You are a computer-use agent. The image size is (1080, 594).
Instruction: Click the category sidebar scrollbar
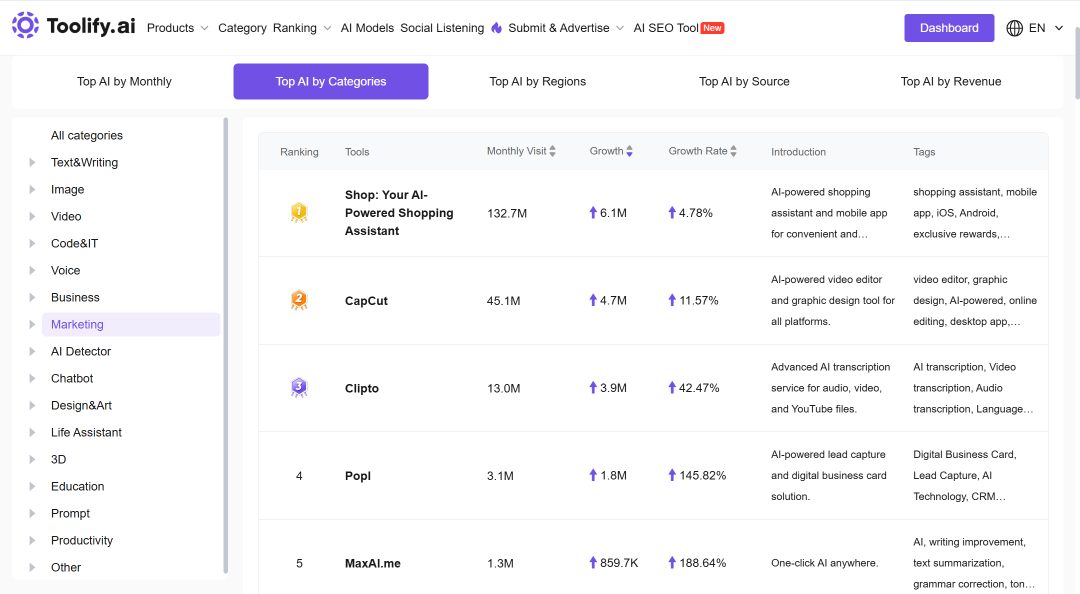225,345
